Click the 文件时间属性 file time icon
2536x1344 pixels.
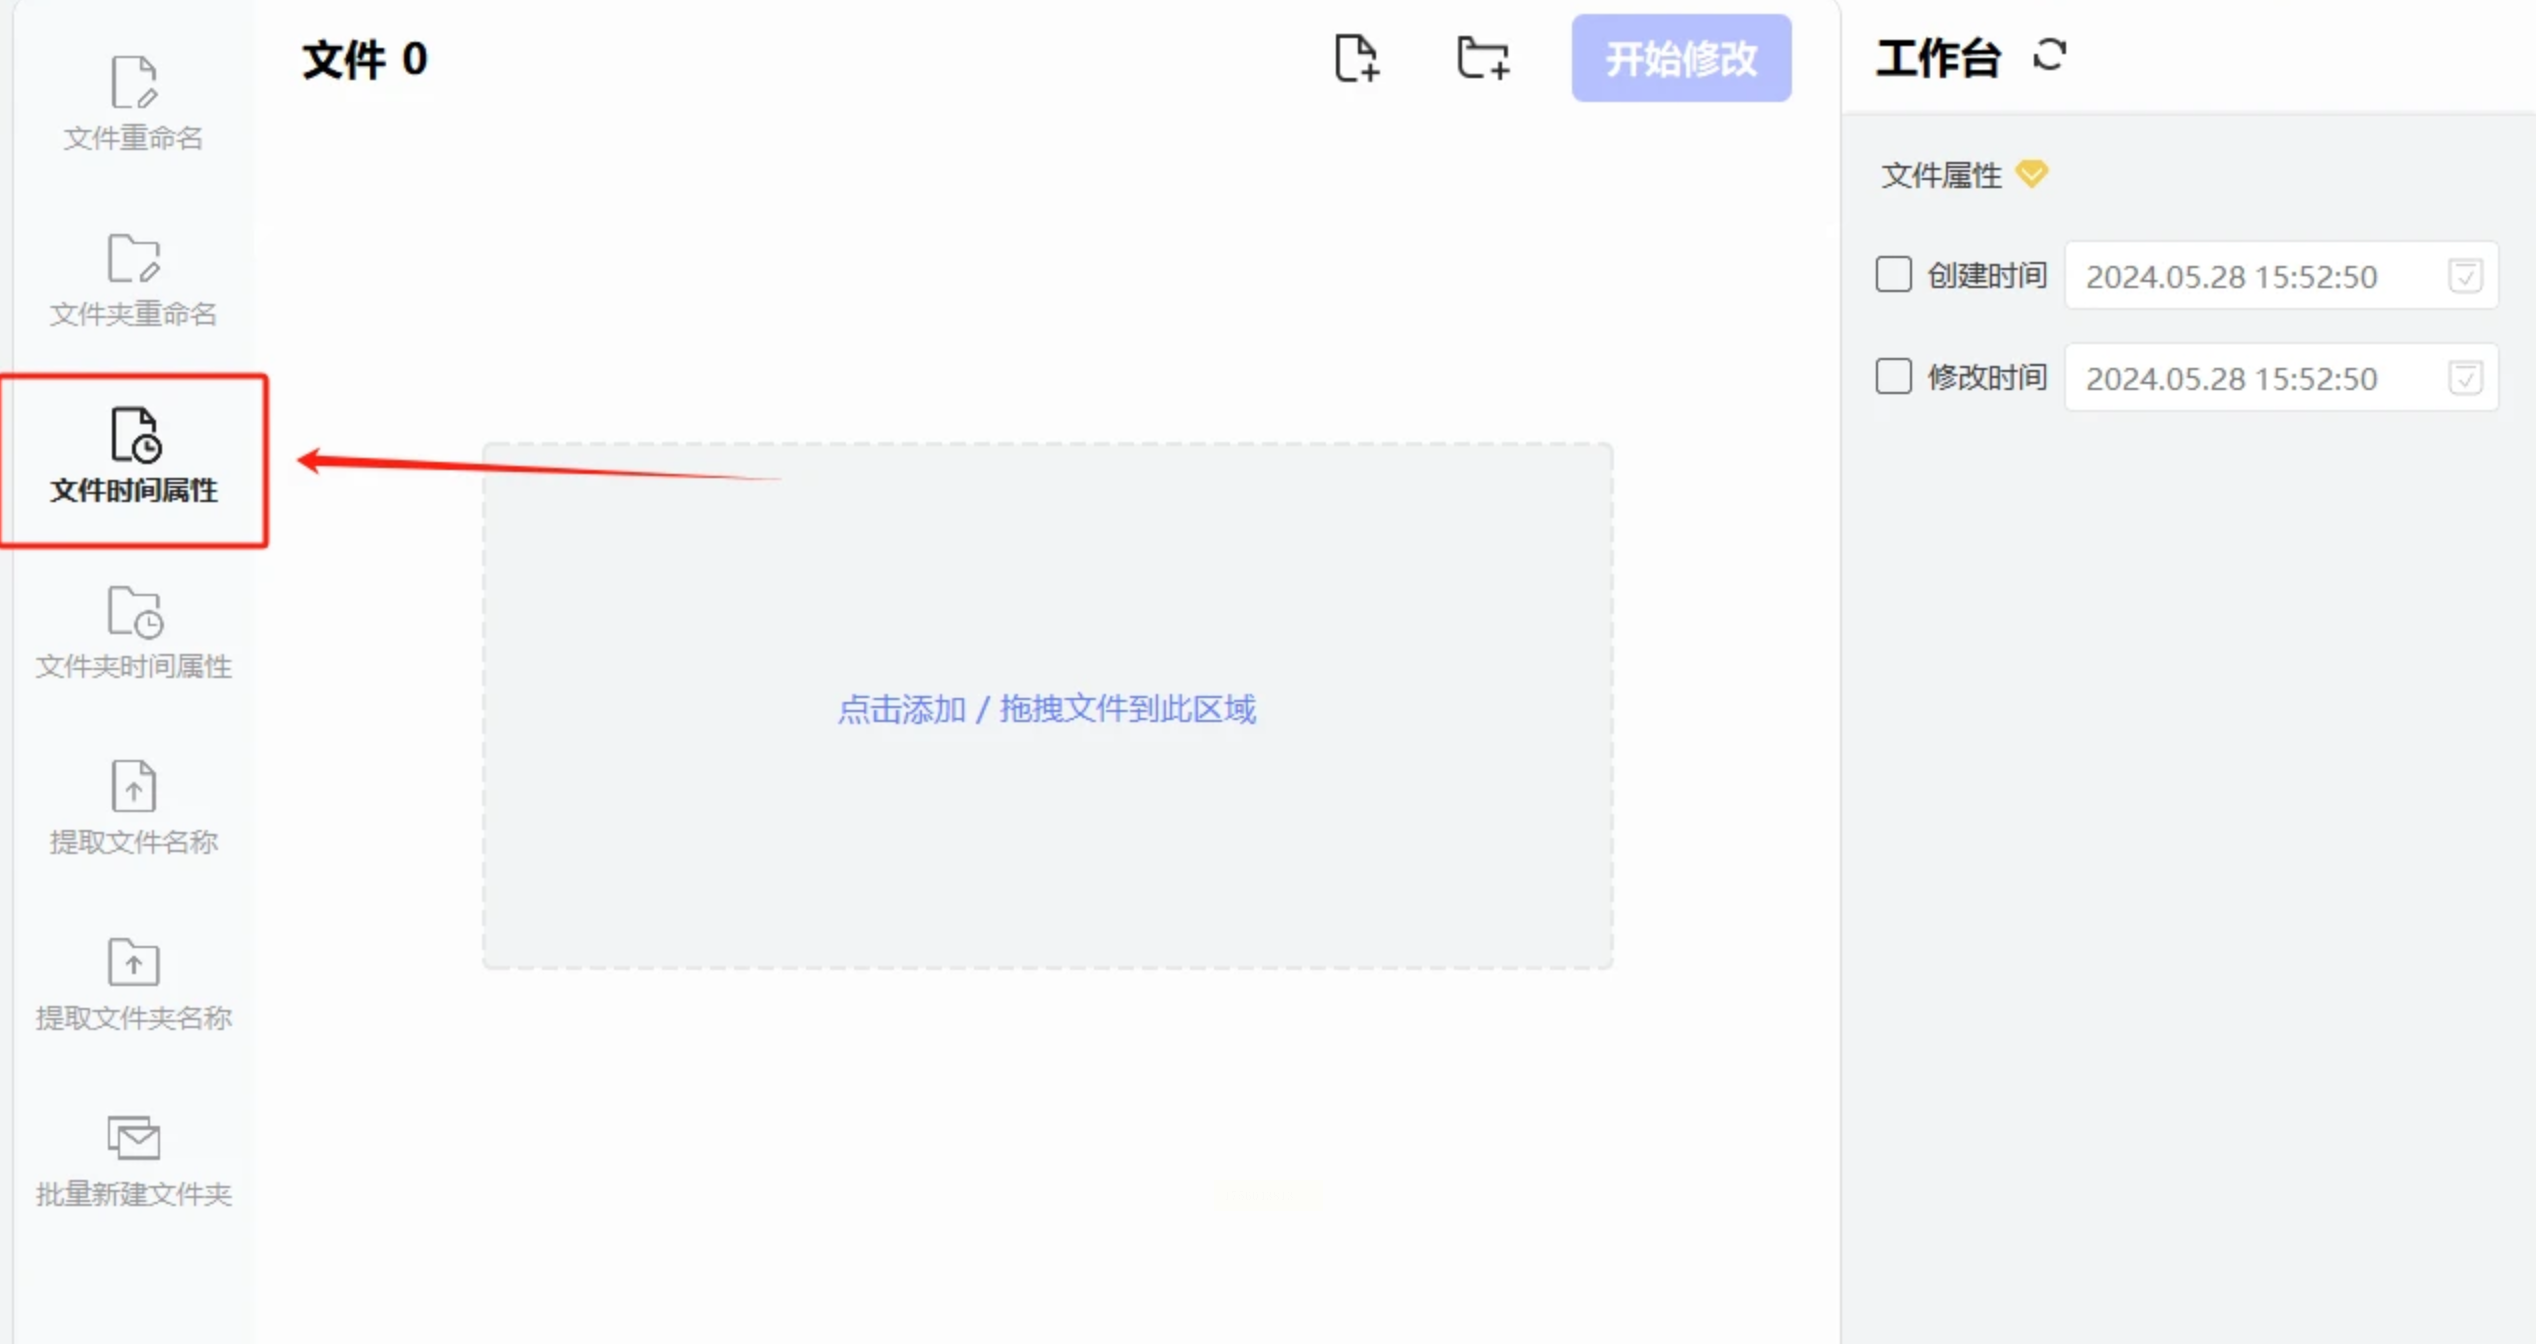(x=135, y=435)
